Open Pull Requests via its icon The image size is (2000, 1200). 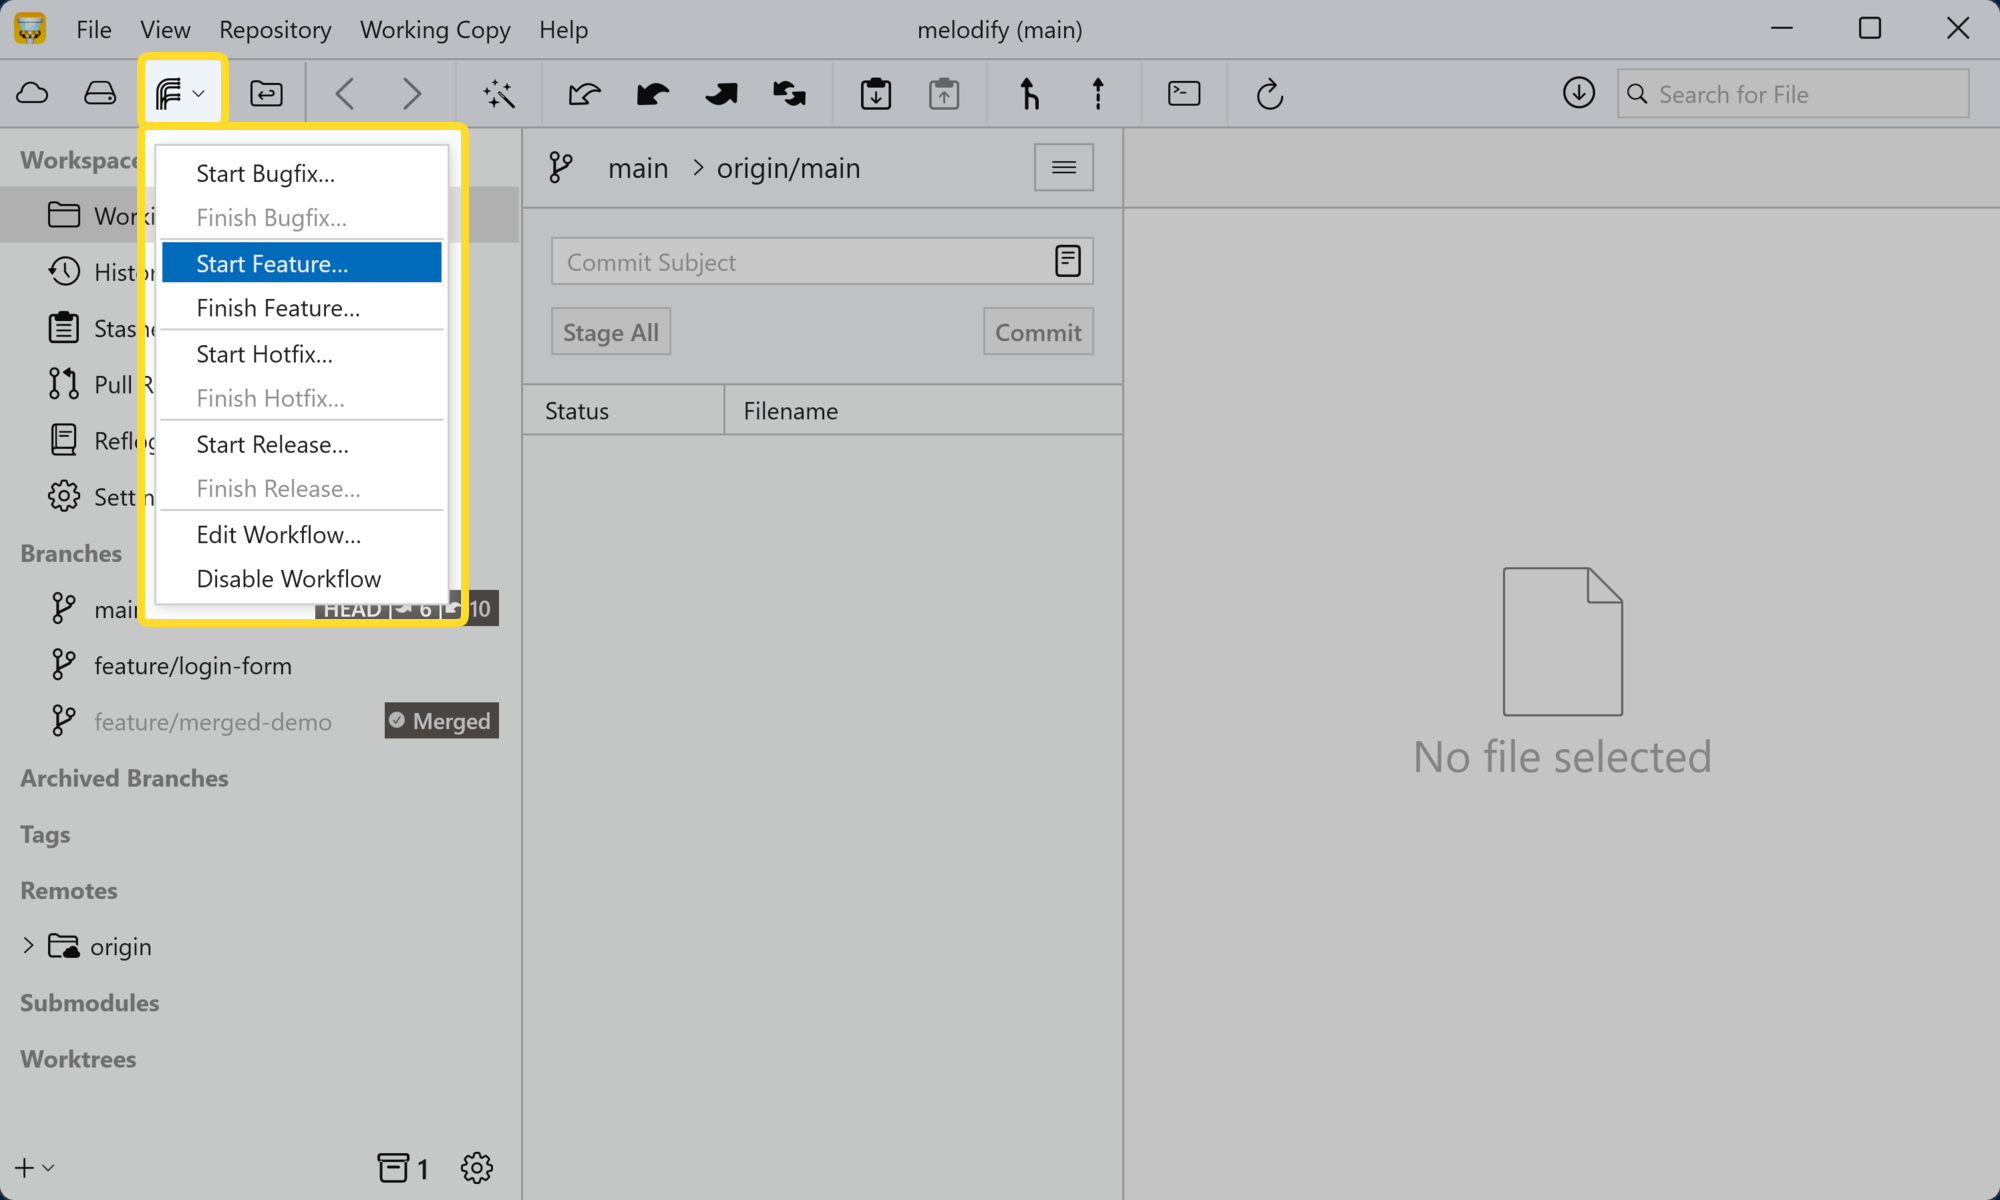click(x=64, y=383)
